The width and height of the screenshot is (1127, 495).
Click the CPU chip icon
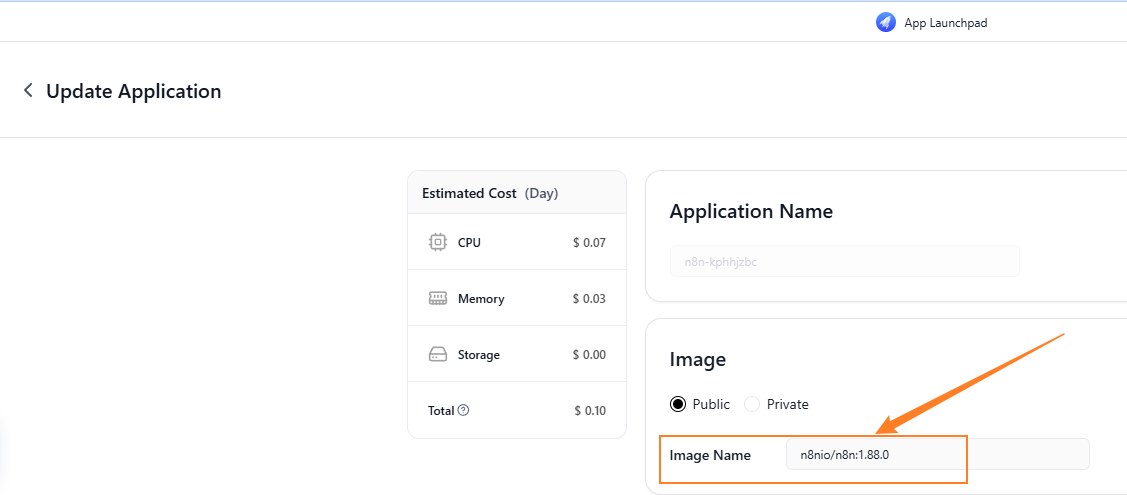click(x=437, y=242)
